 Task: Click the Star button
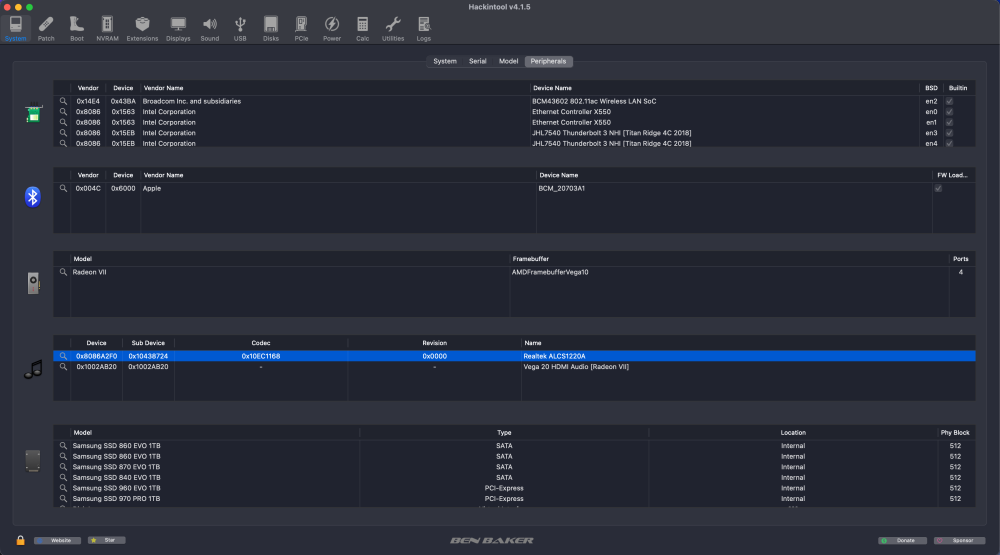click(x=107, y=540)
